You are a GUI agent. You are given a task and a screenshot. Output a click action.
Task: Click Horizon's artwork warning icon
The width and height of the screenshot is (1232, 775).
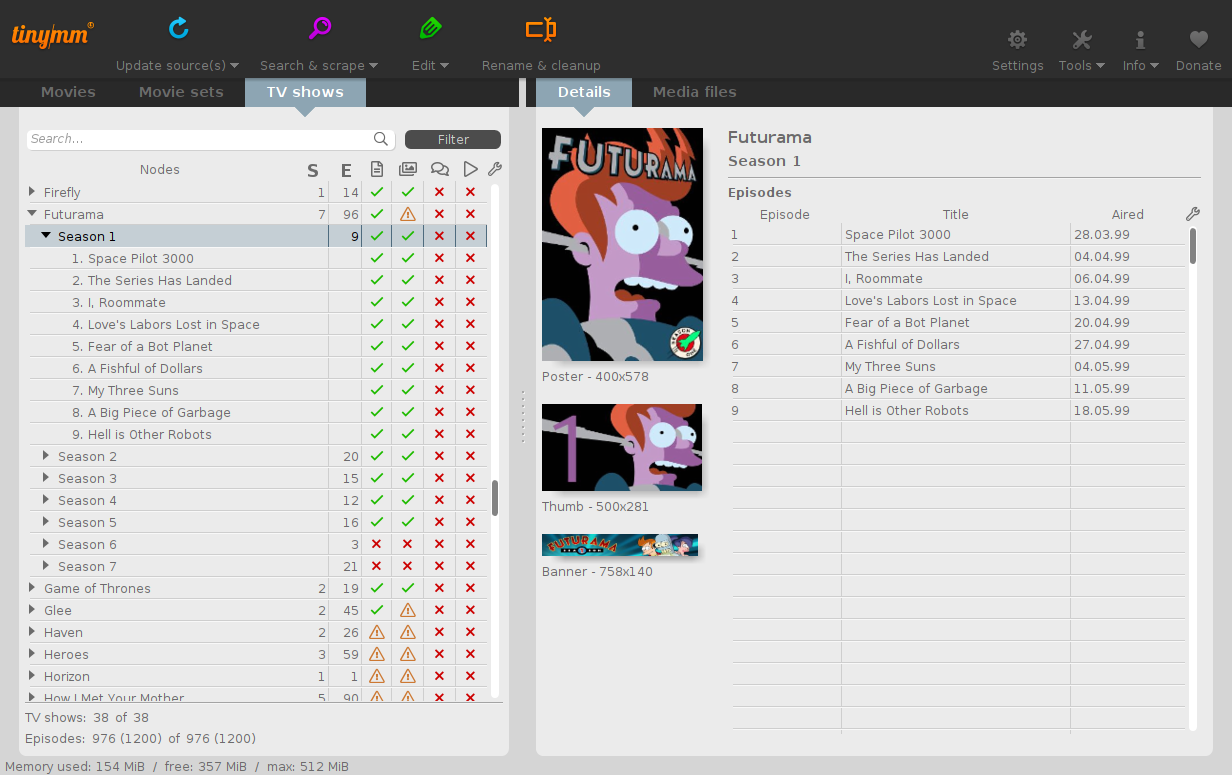coord(408,676)
